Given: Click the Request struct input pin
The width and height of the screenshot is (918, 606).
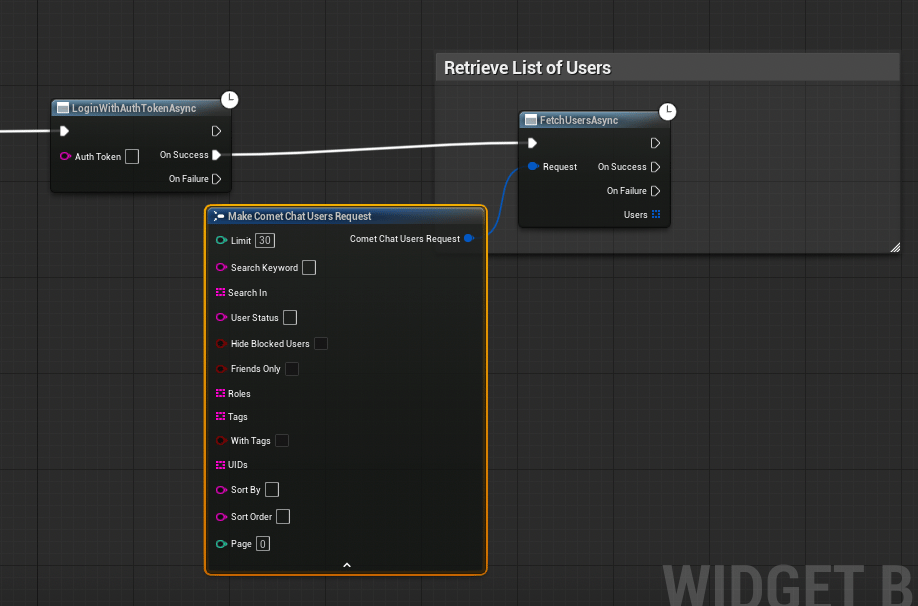Looking at the screenshot, I should click(x=533, y=166).
